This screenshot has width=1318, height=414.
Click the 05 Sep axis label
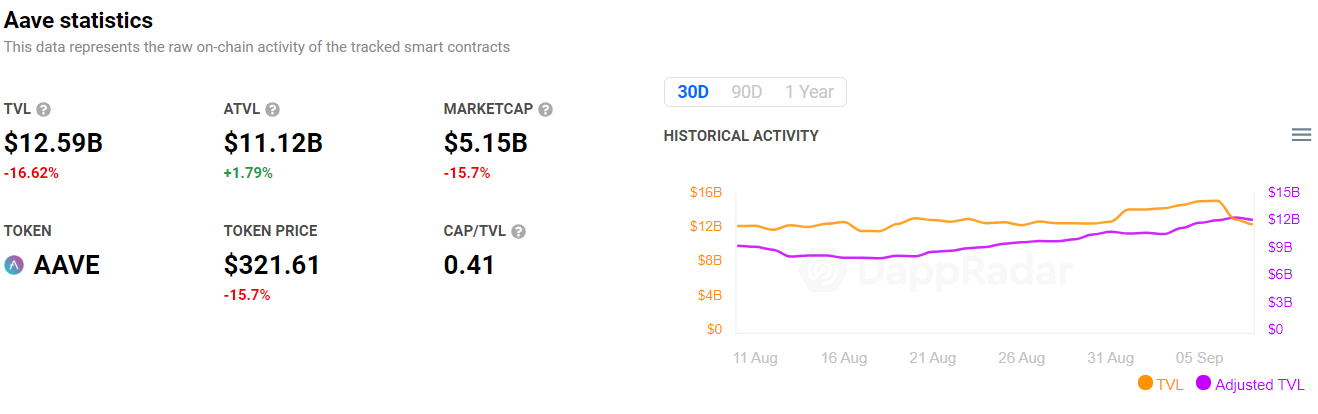click(x=1199, y=357)
